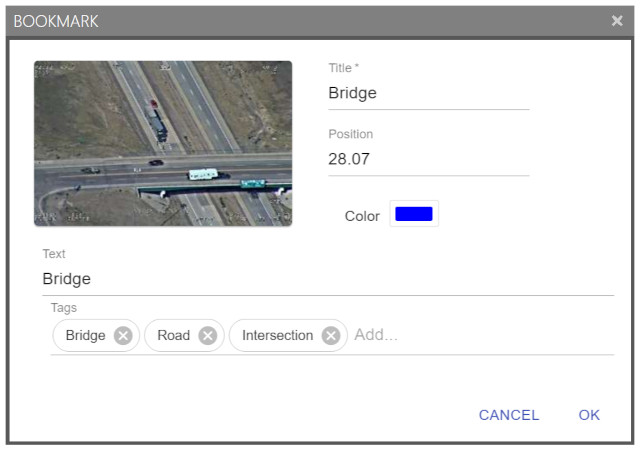The image size is (640, 451).
Task: Click the BOOKMARK dialog title bar
Action: [x=300, y=21]
